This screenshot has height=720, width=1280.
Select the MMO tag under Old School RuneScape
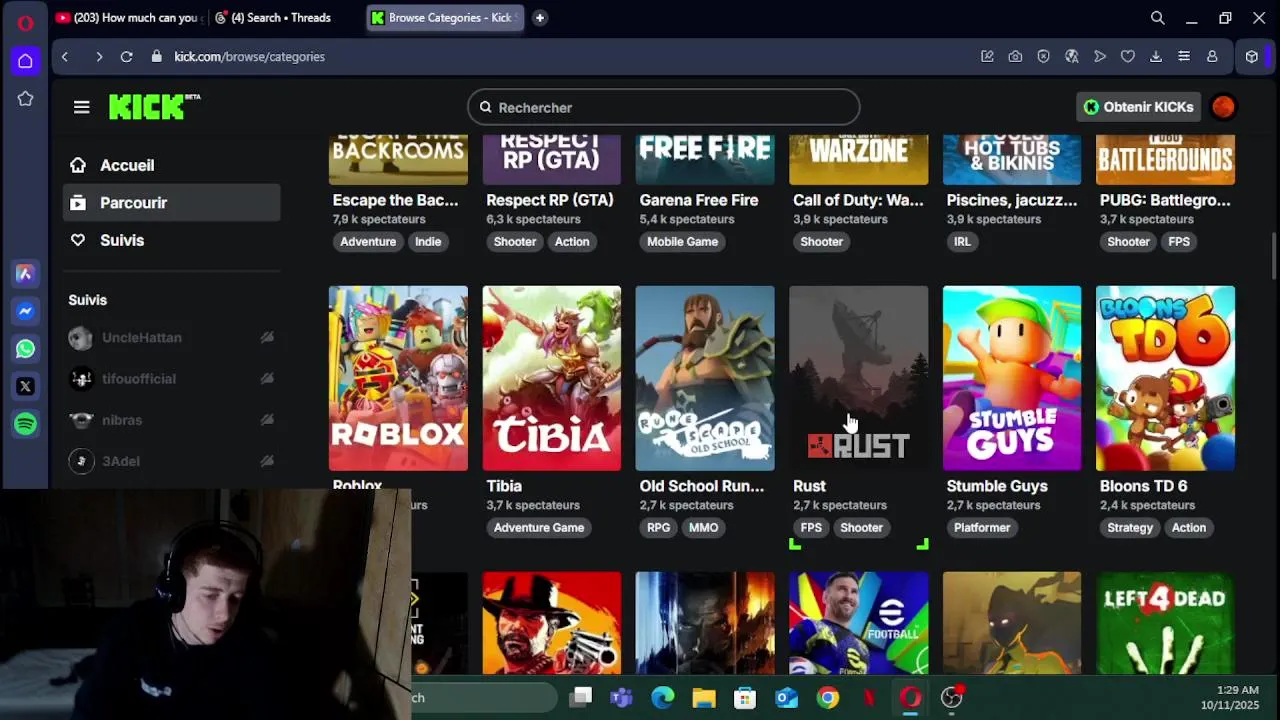[703, 527]
